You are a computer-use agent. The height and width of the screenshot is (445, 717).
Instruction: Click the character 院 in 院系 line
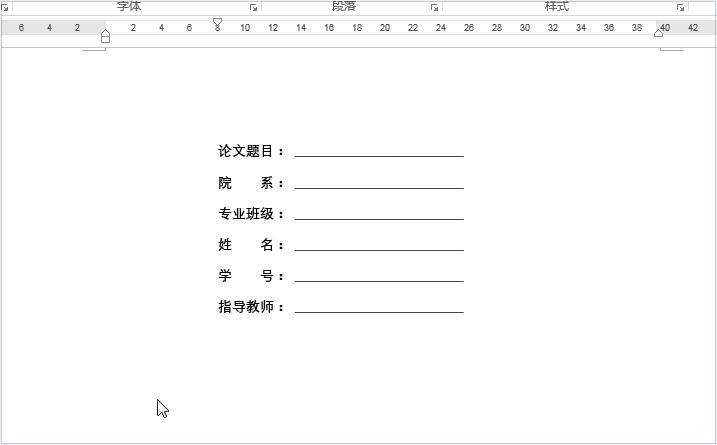point(225,183)
